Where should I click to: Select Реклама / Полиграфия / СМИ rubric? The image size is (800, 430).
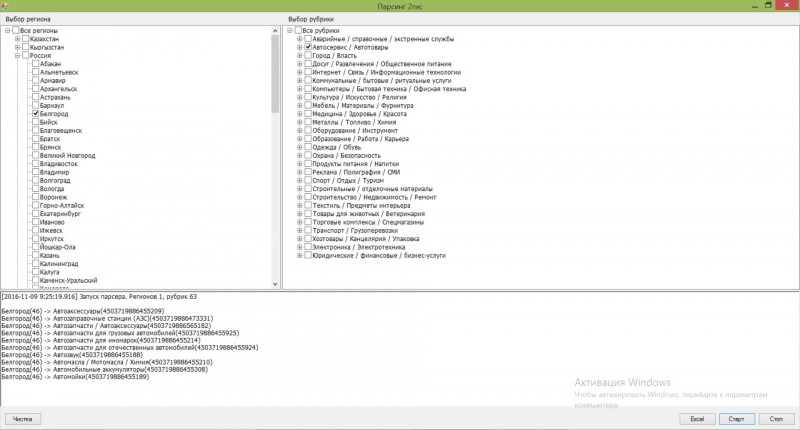[356, 172]
